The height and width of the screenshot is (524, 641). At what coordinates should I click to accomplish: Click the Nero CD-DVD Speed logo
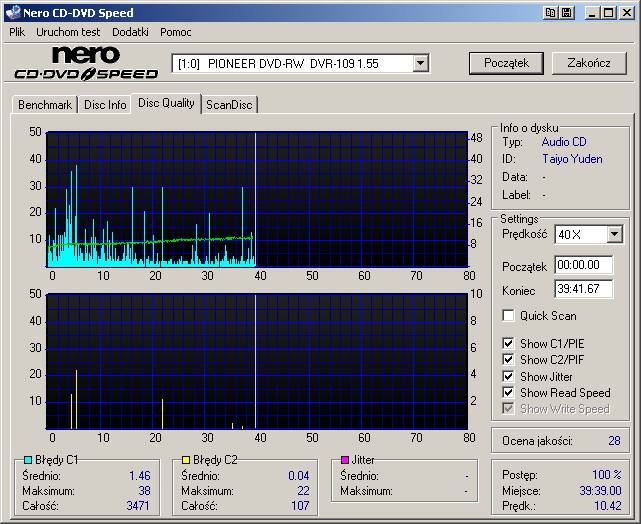pyautogui.click(x=86, y=63)
